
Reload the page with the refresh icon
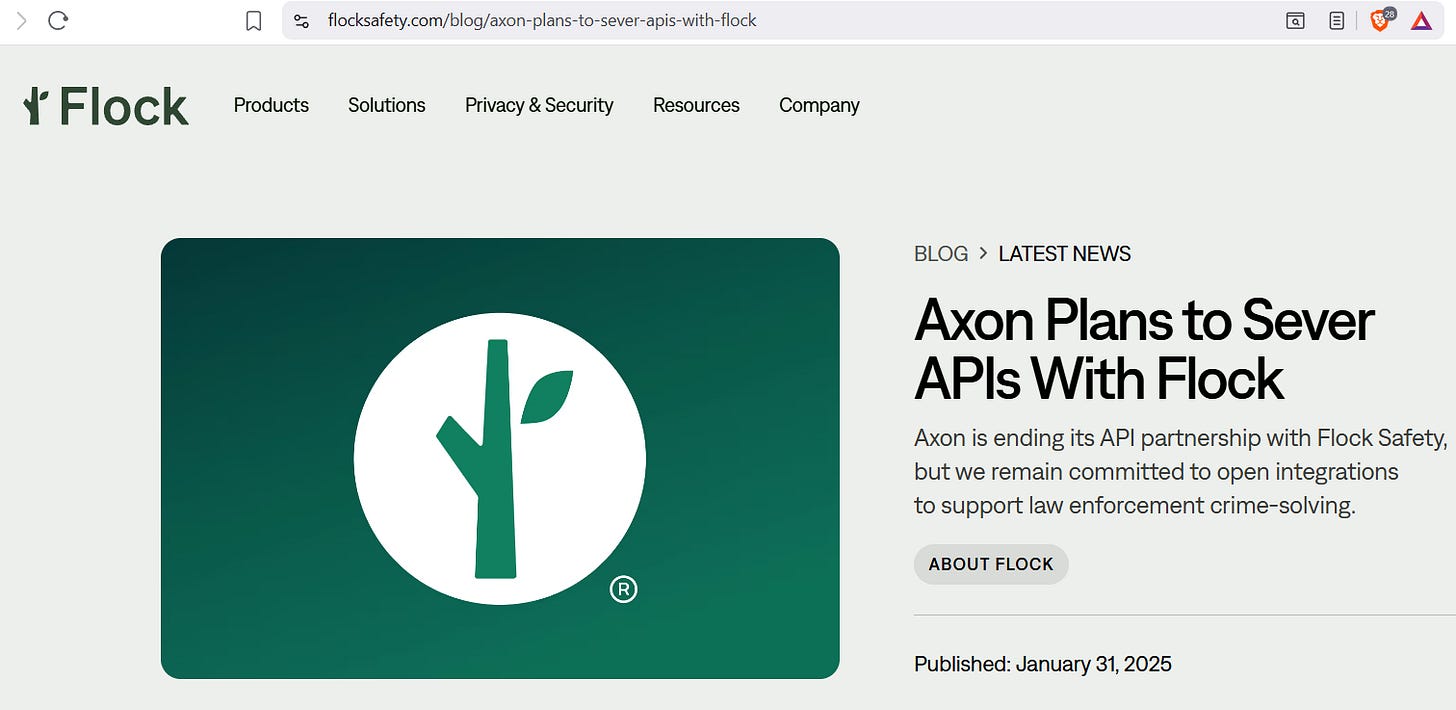coord(58,20)
